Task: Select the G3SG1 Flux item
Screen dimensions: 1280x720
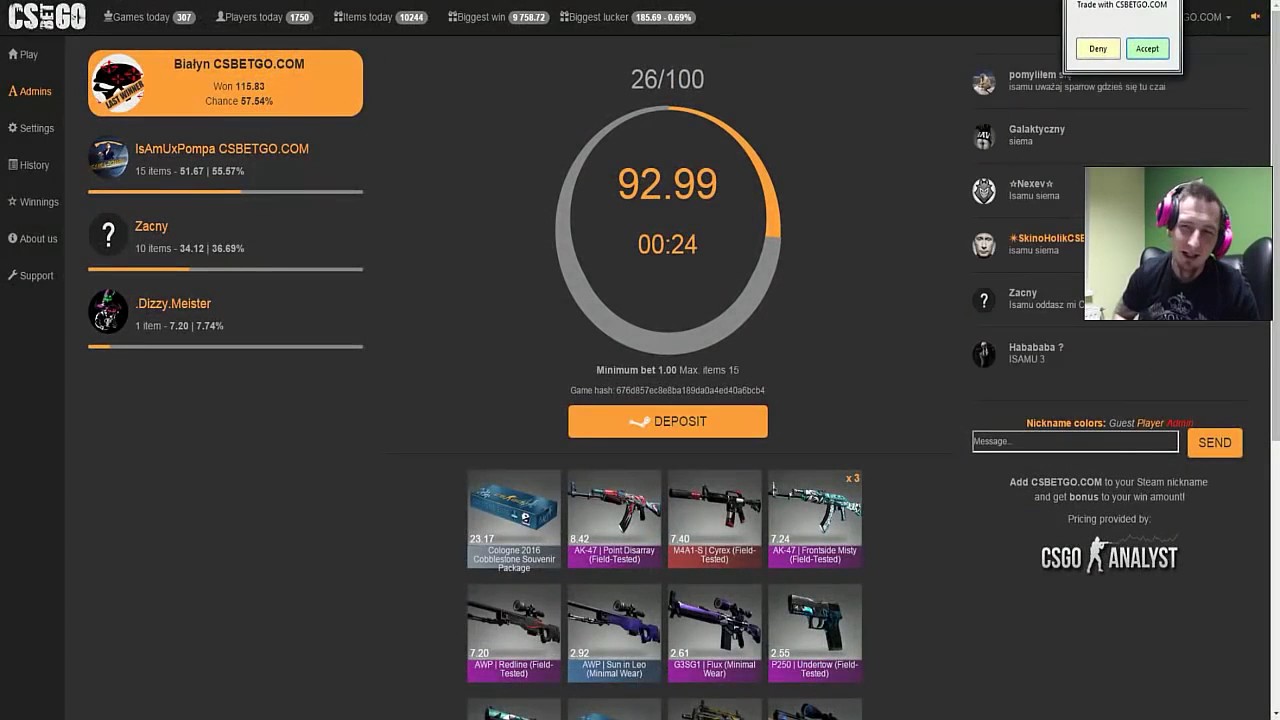Action: [714, 633]
